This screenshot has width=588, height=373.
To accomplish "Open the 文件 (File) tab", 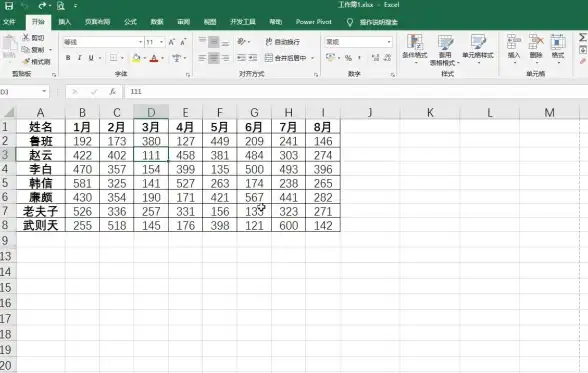I will pyautogui.click(x=9, y=22).
